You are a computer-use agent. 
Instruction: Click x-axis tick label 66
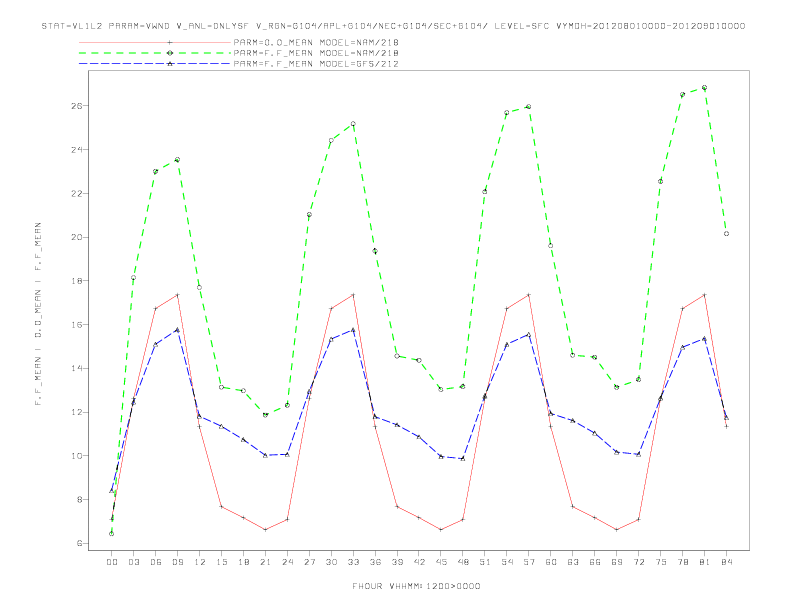pyautogui.click(x=595, y=562)
